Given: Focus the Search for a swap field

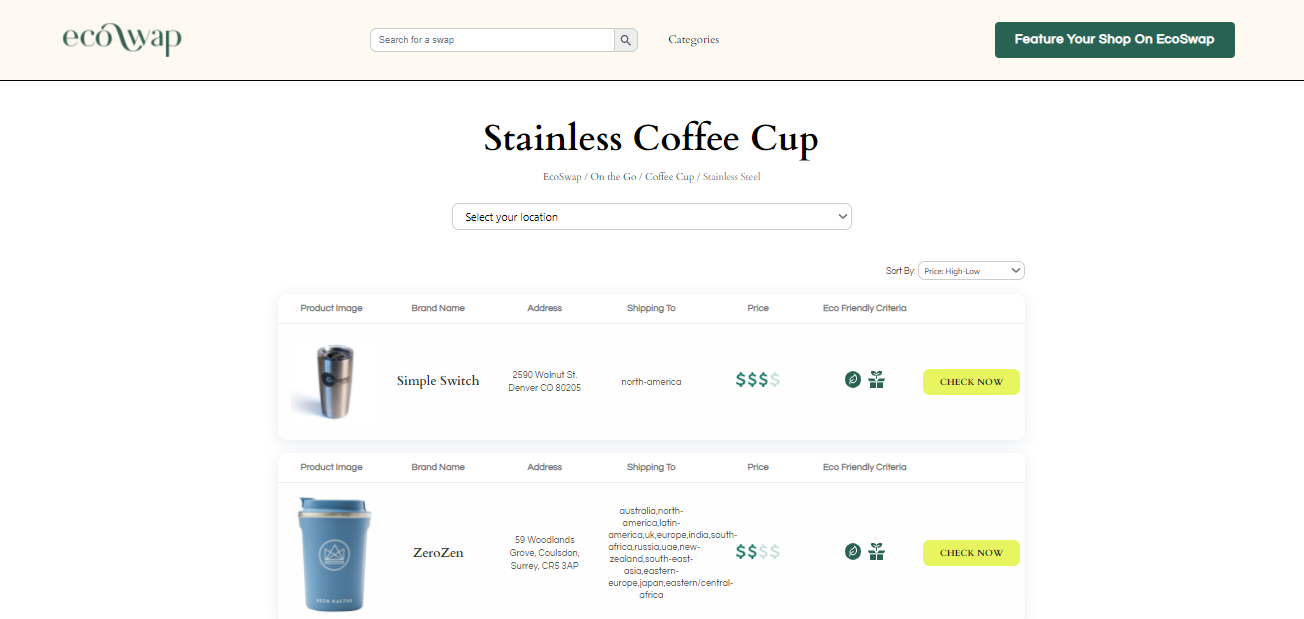Looking at the screenshot, I should point(492,40).
